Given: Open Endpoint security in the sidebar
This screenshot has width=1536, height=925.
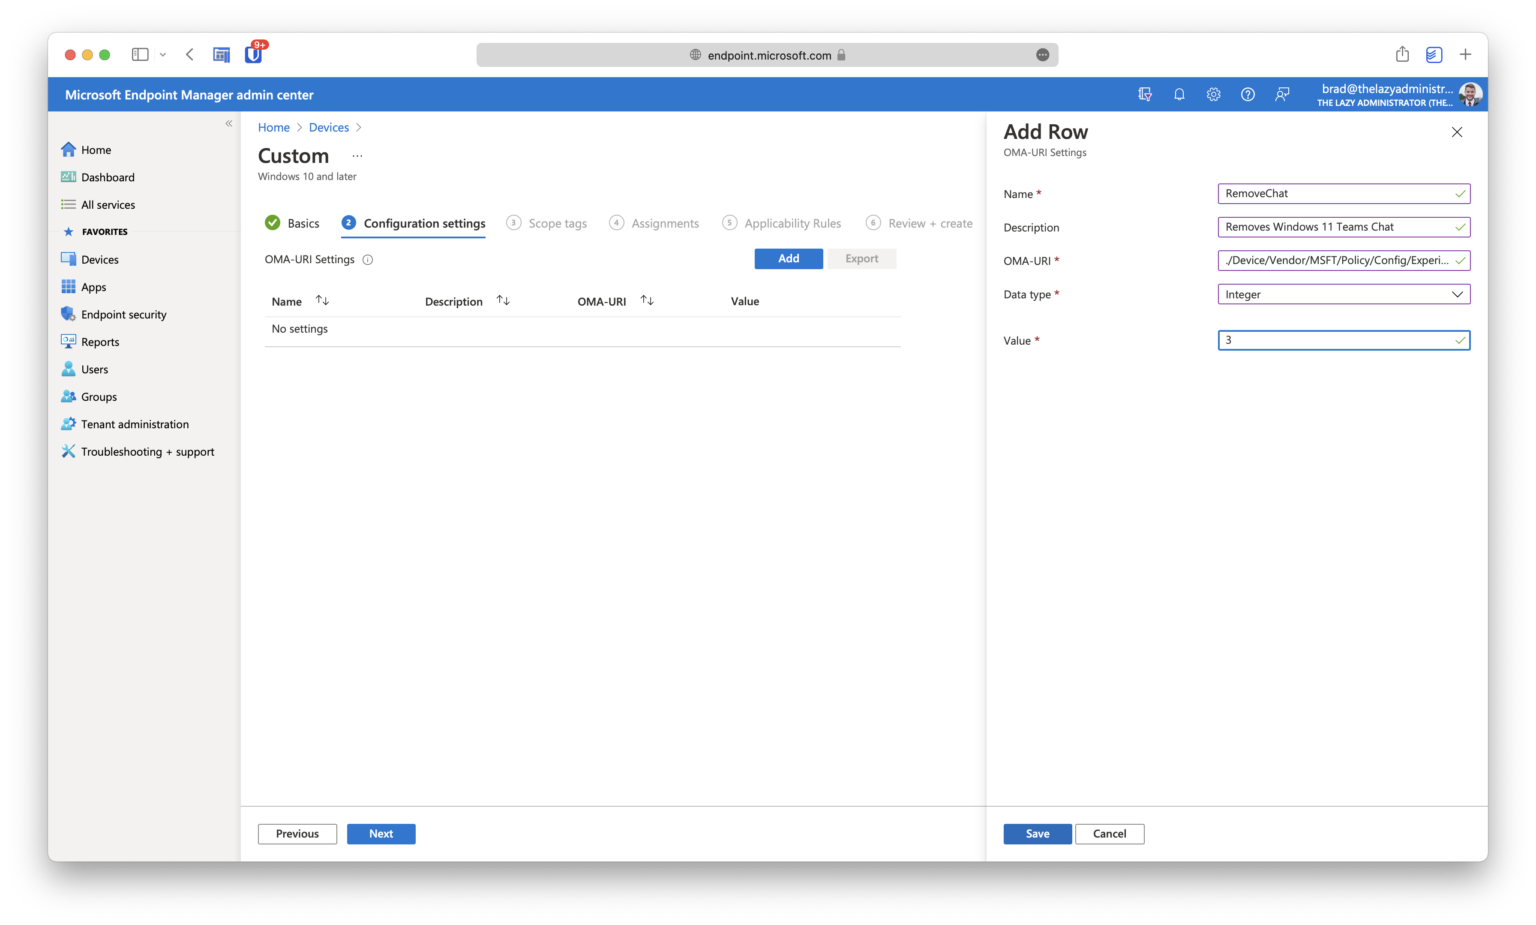Looking at the screenshot, I should point(114,314).
